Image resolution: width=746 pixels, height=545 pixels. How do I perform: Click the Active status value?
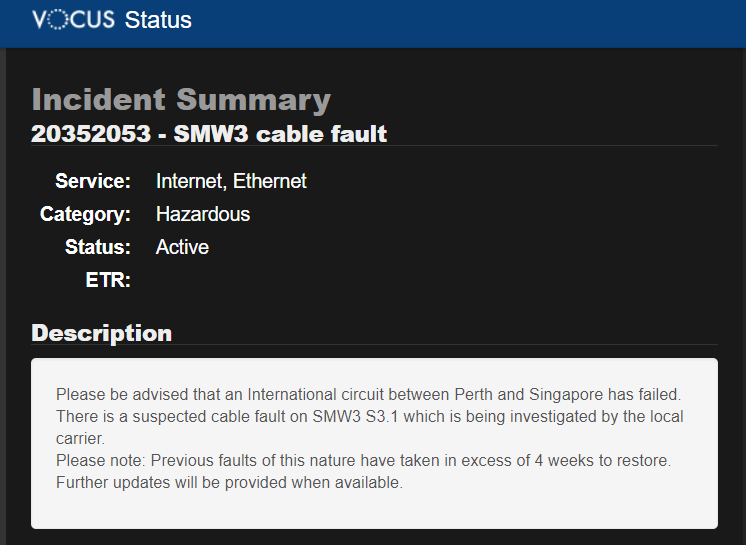point(182,247)
